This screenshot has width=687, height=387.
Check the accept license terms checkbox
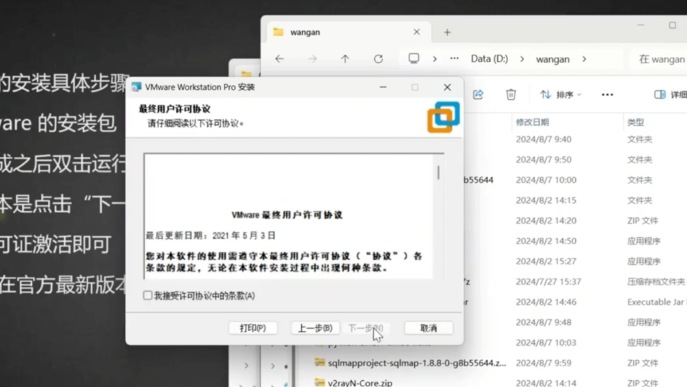(x=148, y=295)
